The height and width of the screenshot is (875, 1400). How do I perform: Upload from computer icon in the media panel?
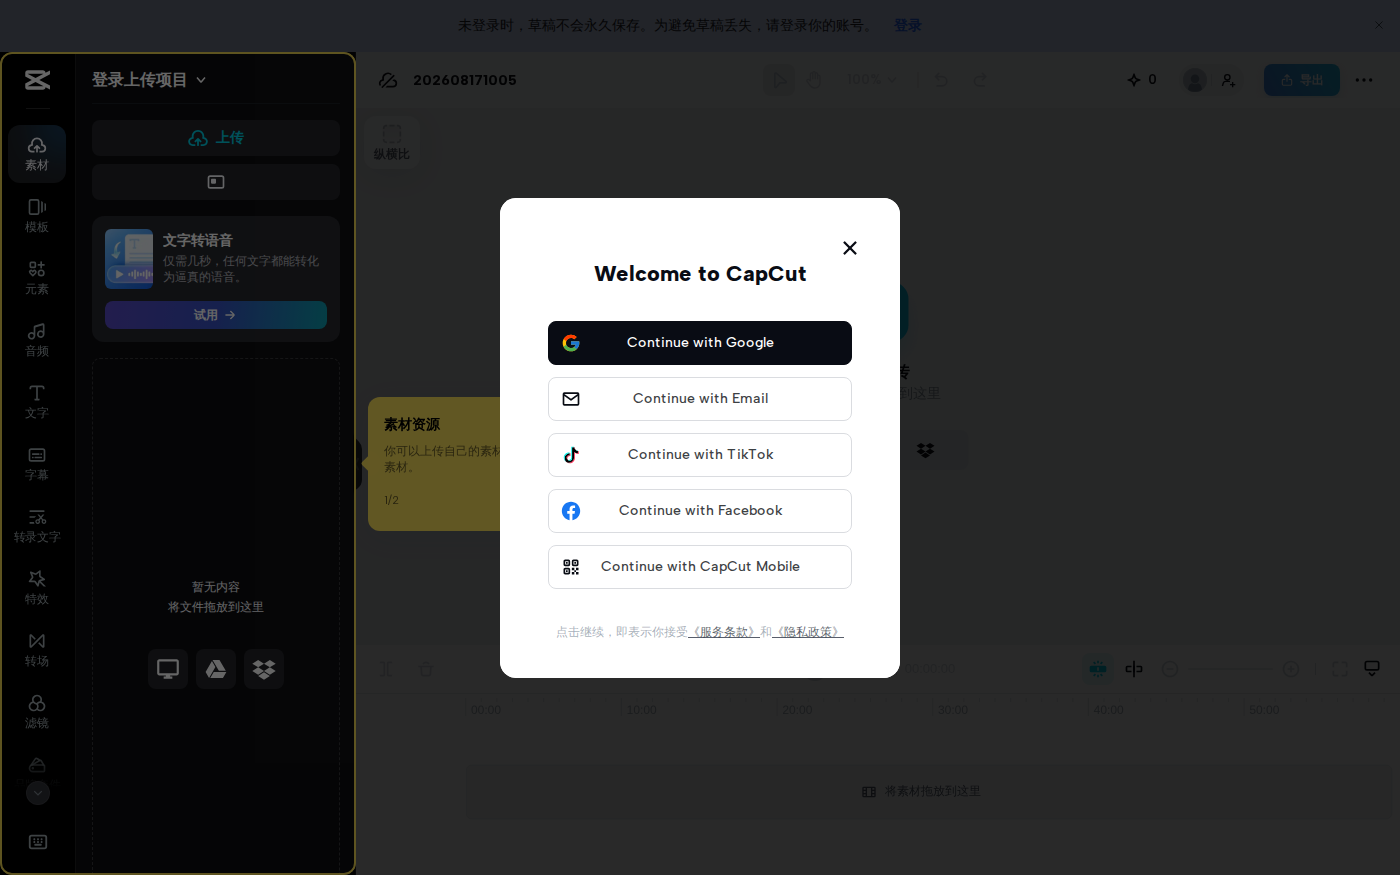(x=168, y=669)
